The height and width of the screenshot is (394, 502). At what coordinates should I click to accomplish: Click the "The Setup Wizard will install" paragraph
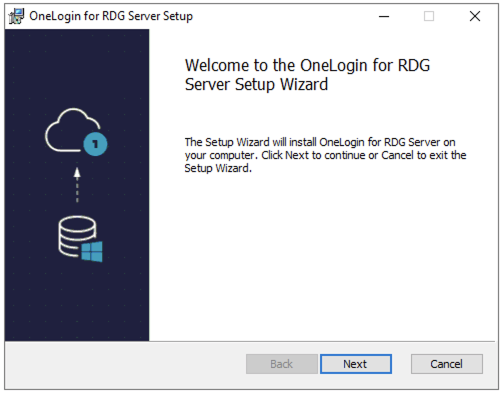coord(325,155)
